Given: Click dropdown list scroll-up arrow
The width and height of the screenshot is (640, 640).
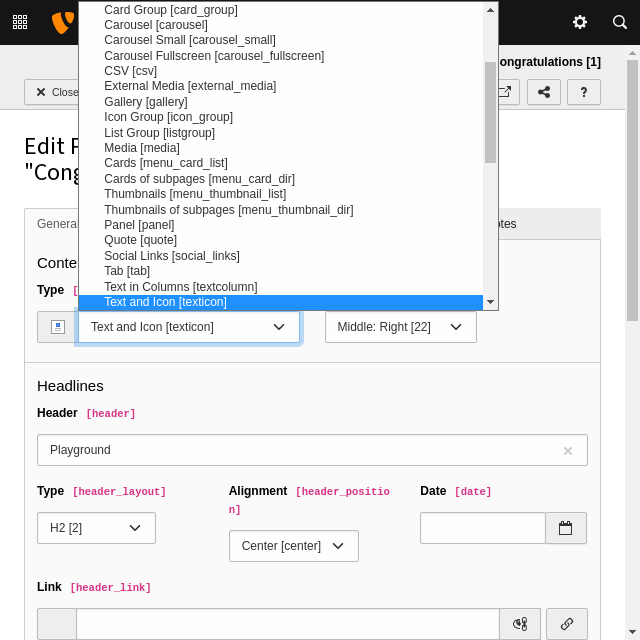Looking at the screenshot, I should point(490,10).
